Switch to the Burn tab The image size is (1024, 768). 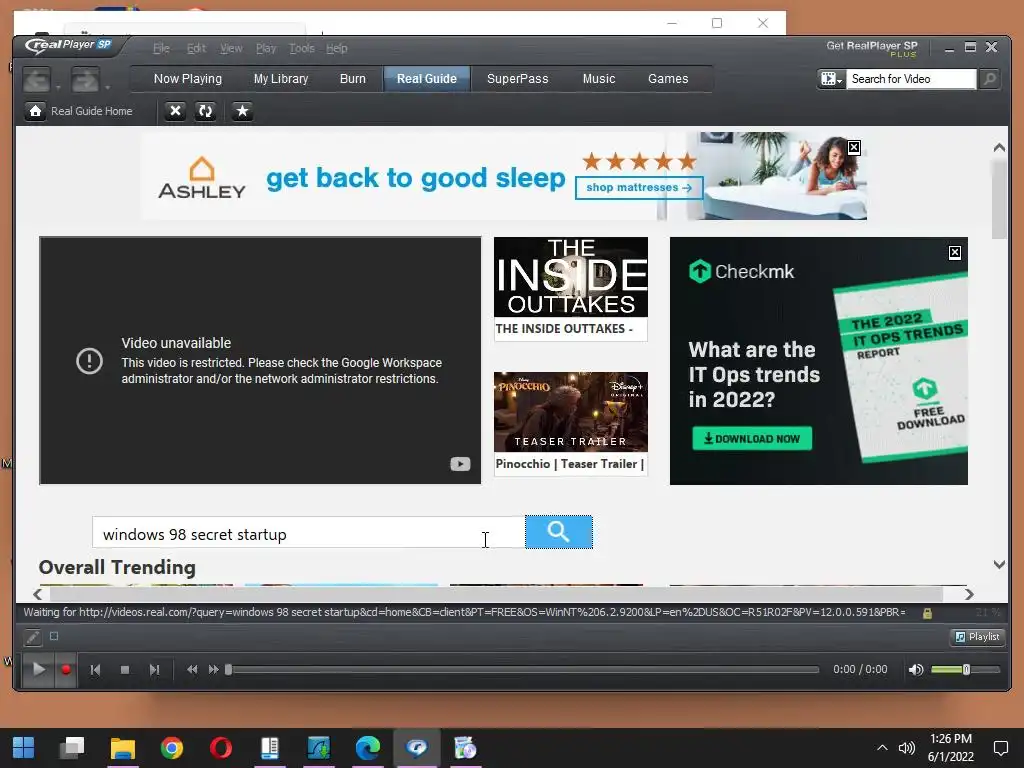pyautogui.click(x=353, y=78)
